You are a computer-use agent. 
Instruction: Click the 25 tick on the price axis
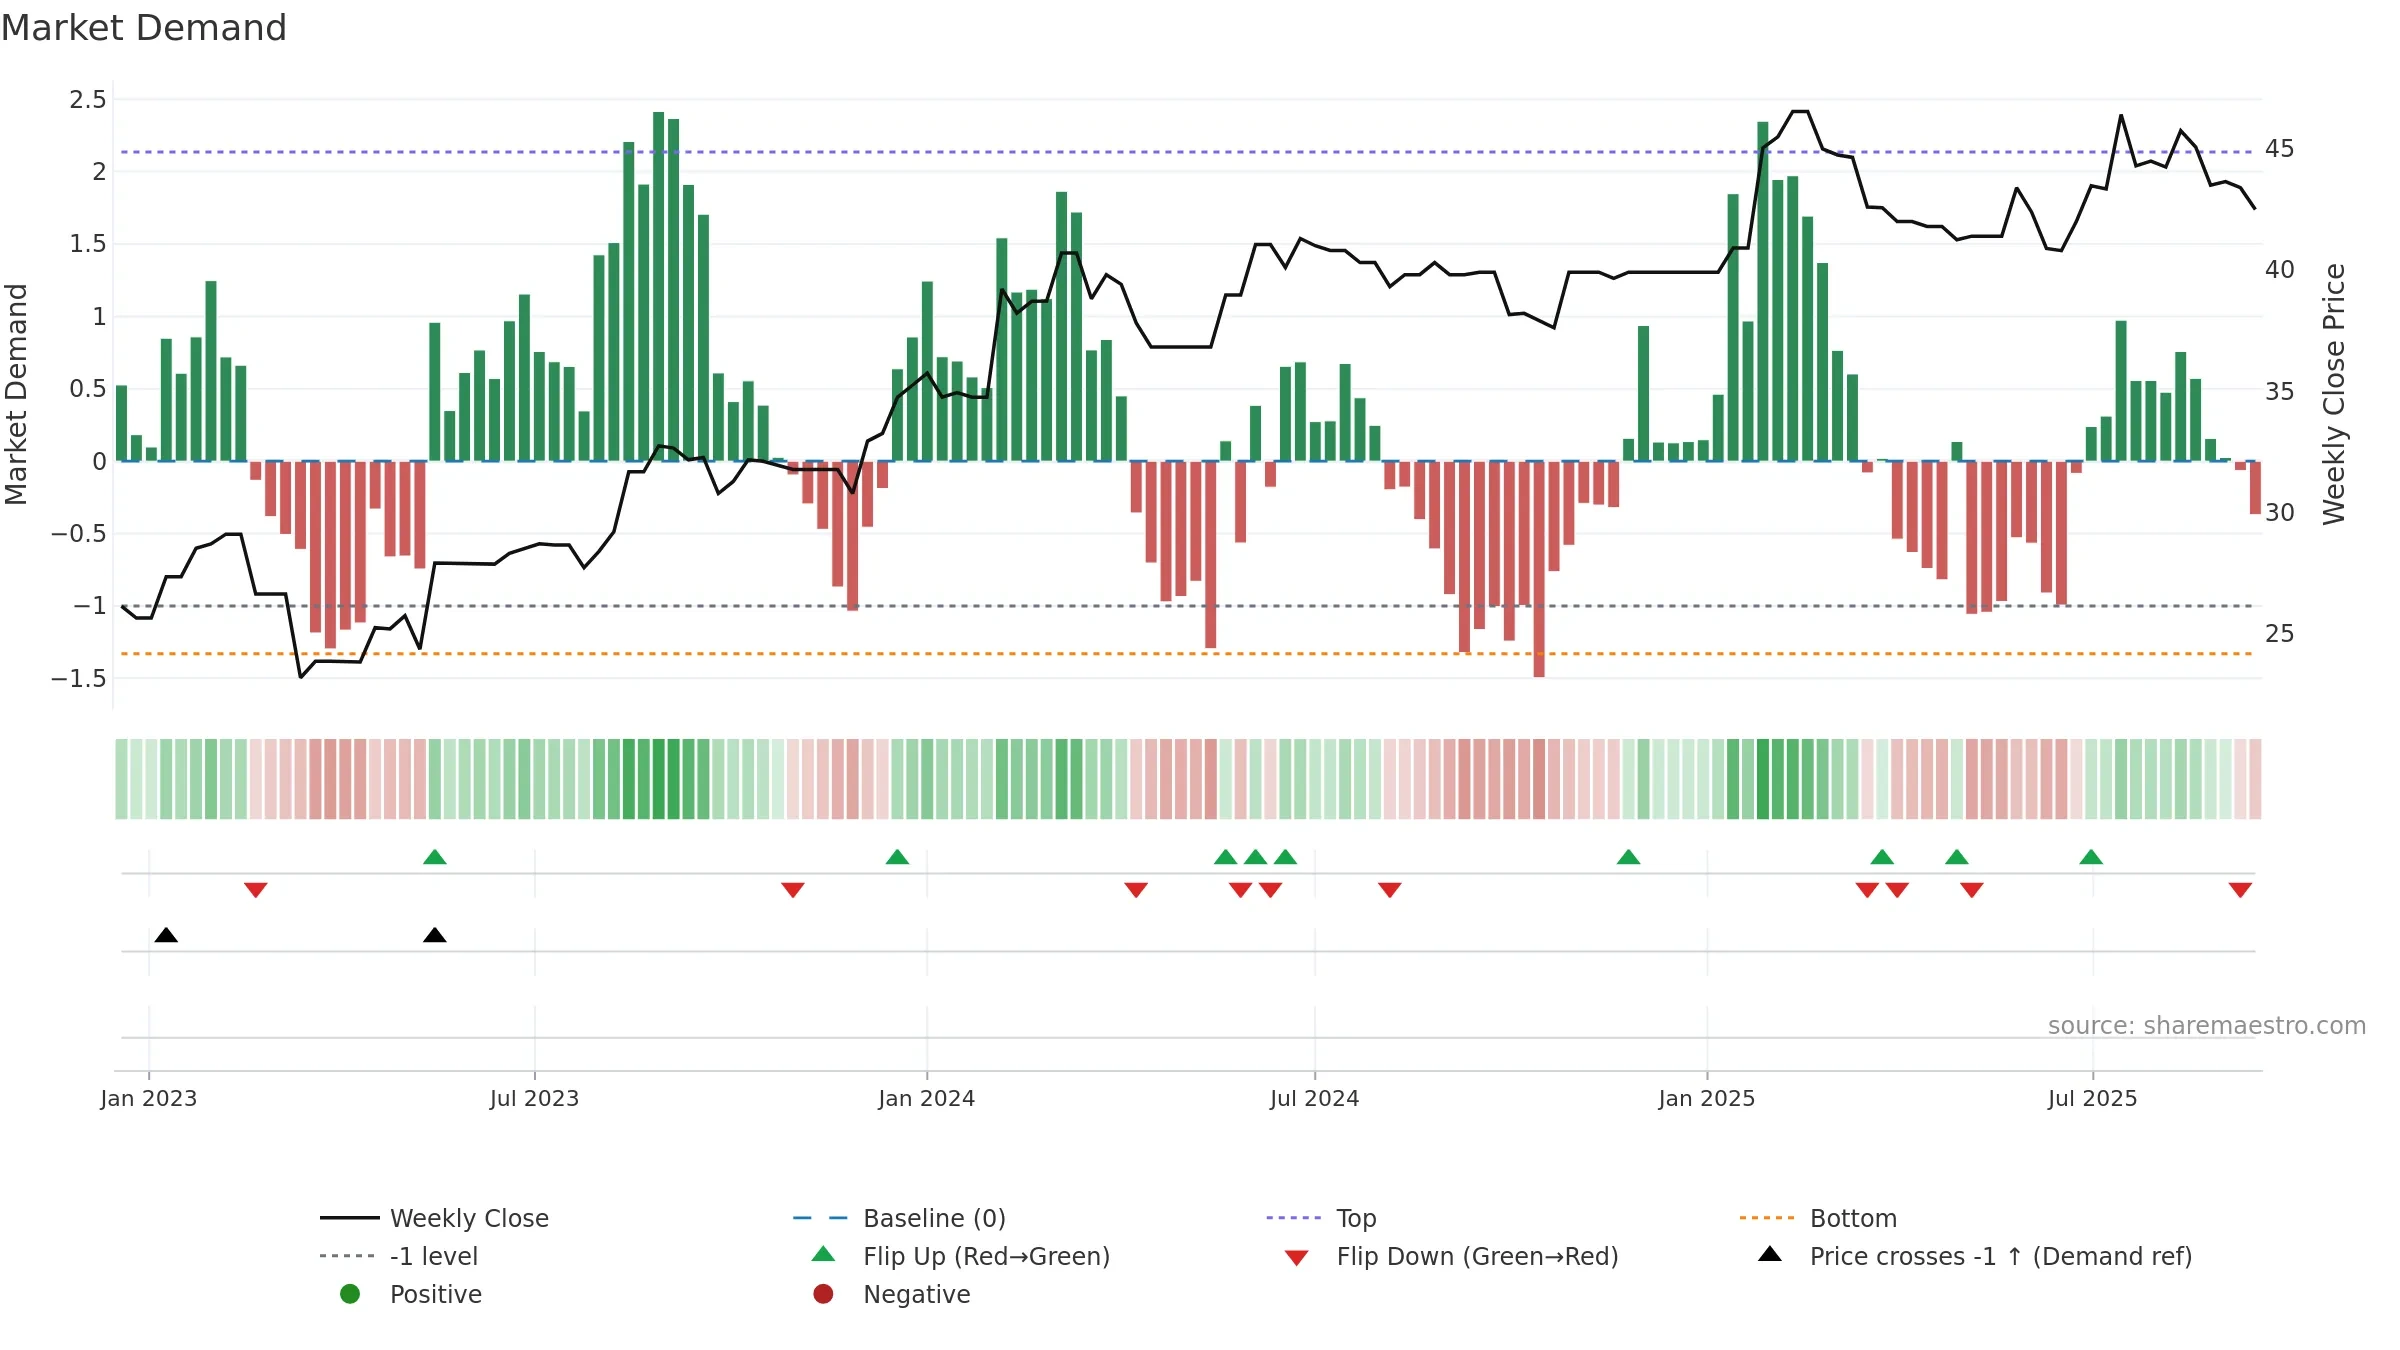click(x=2280, y=634)
